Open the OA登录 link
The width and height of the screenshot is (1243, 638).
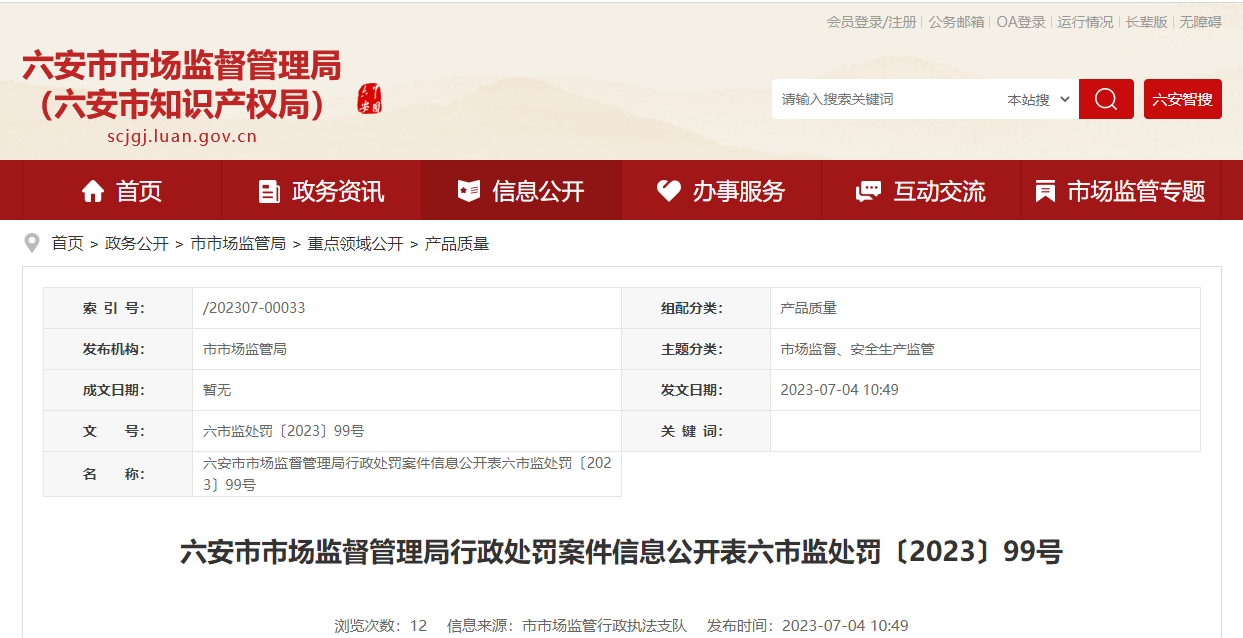[x=1021, y=22]
